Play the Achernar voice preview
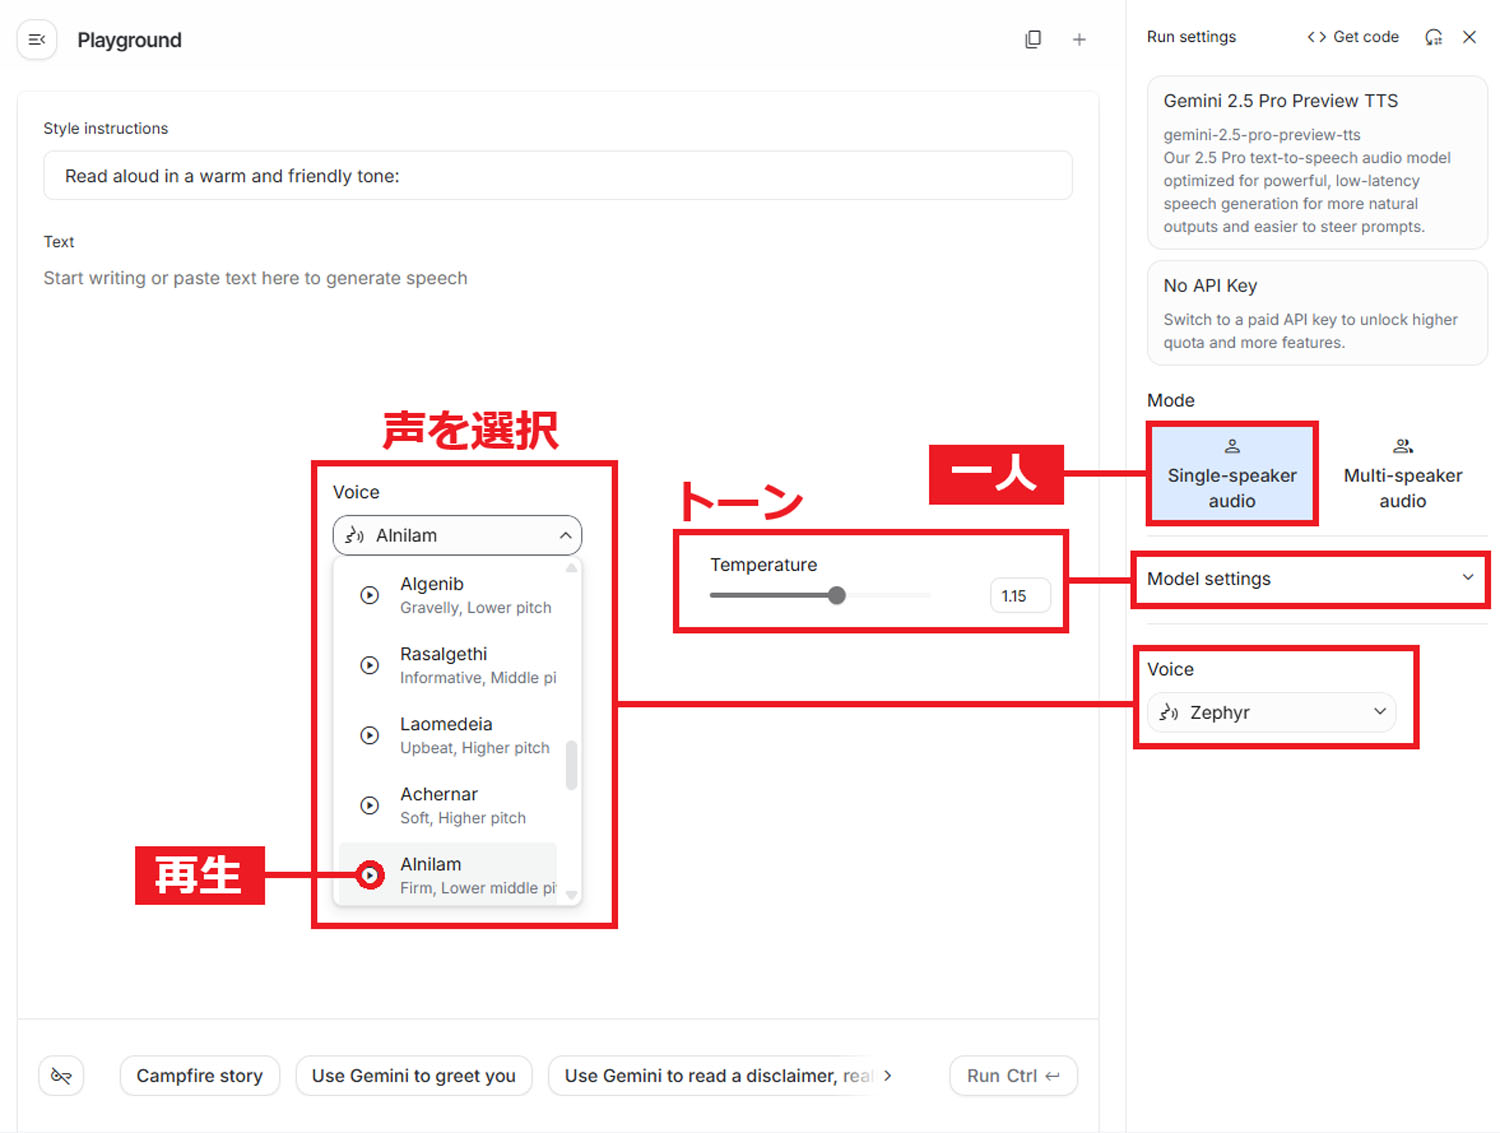The image size is (1500, 1133). pos(370,805)
